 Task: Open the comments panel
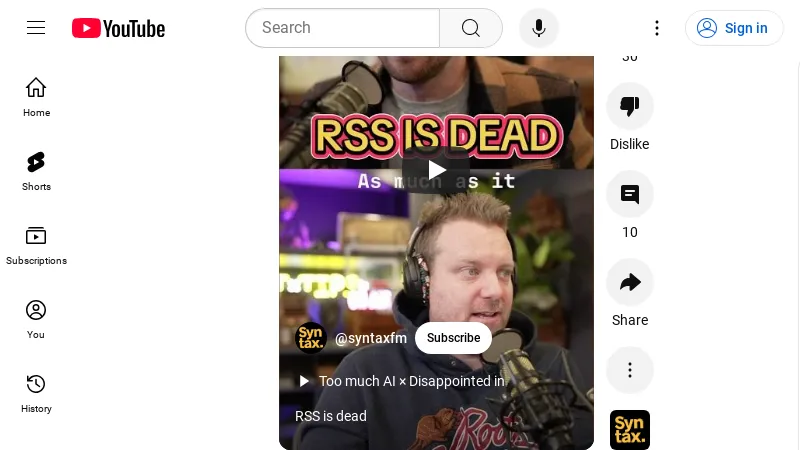pos(630,194)
